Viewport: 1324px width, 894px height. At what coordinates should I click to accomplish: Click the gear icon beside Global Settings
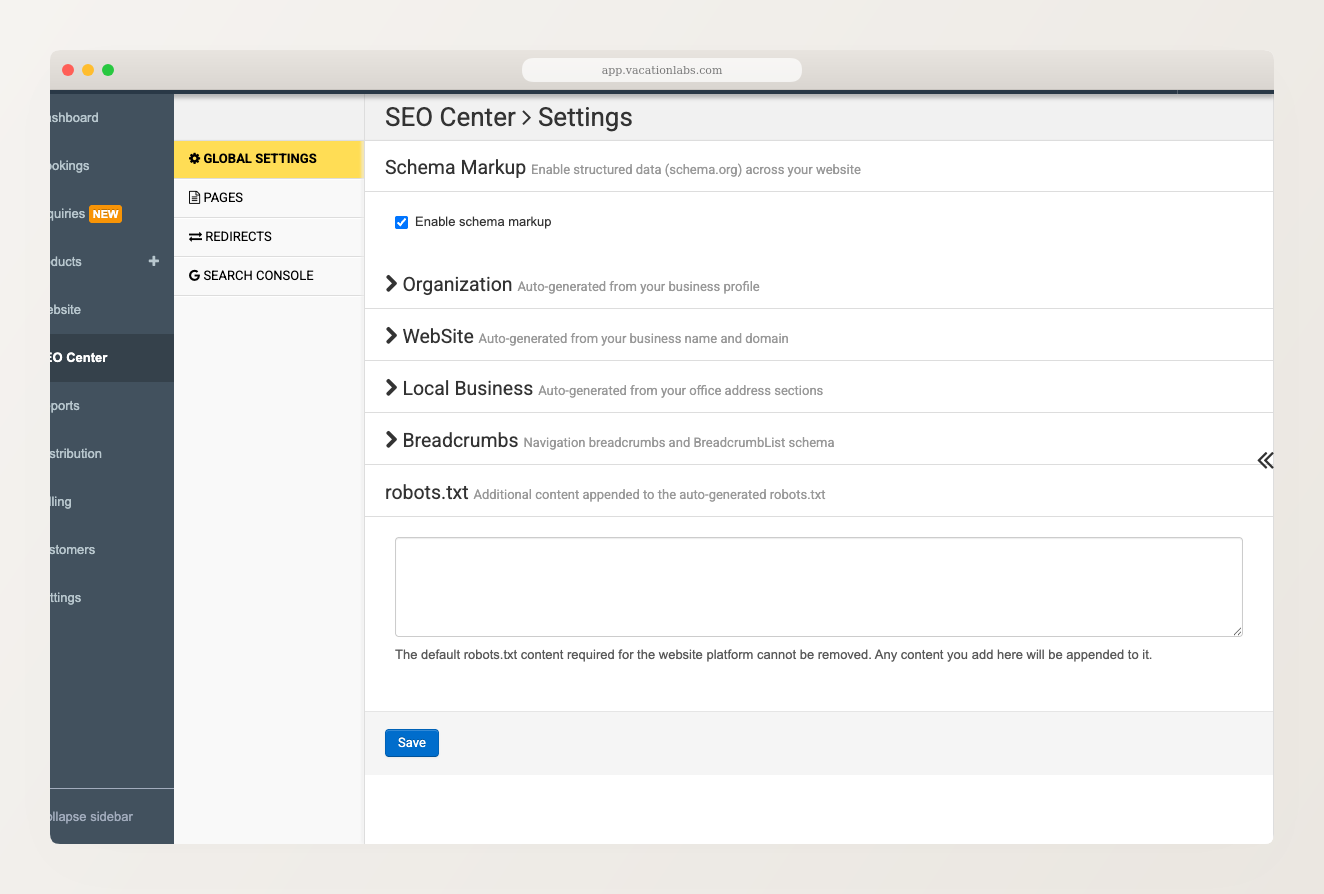(195, 159)
